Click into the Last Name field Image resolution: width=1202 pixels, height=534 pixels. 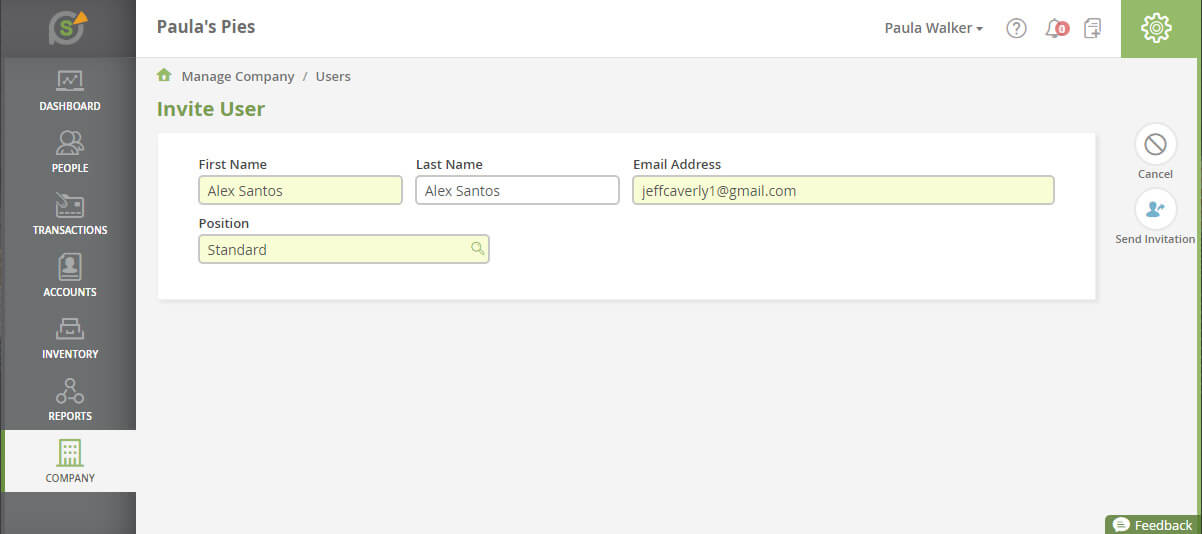(x=517, y=190)
